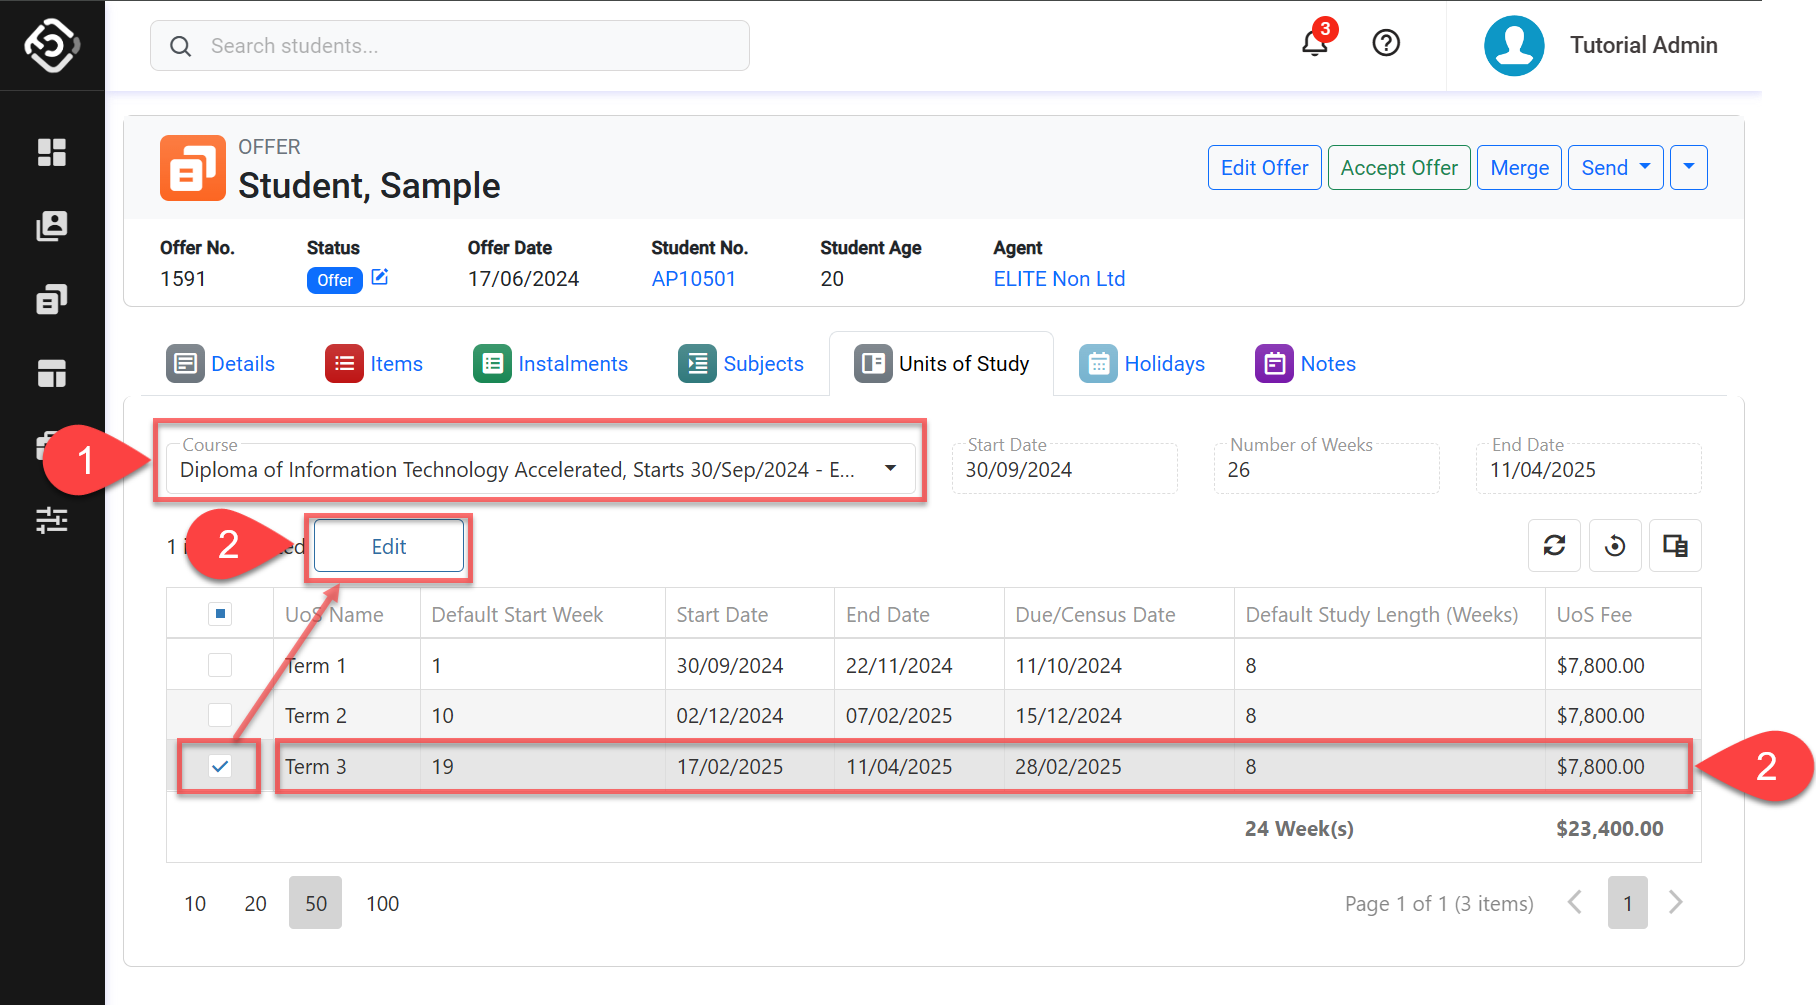This screenshot has width=1816, height=1005.
Task: Click the Tutorial Admin avatar
Action: pos(1514,45)
